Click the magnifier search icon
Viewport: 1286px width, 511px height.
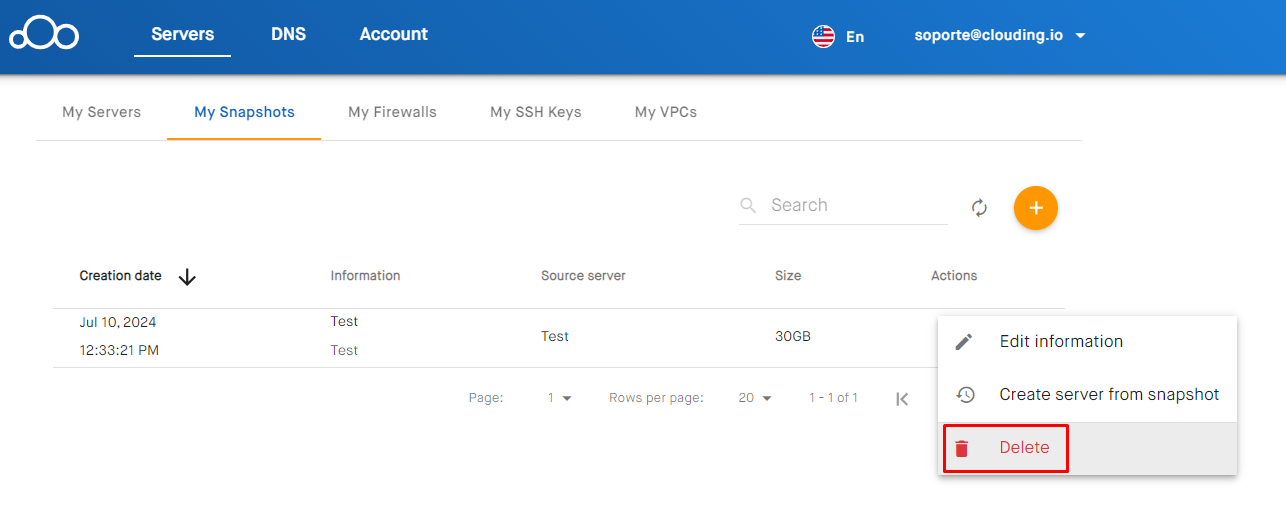click(x=748, y=205)
